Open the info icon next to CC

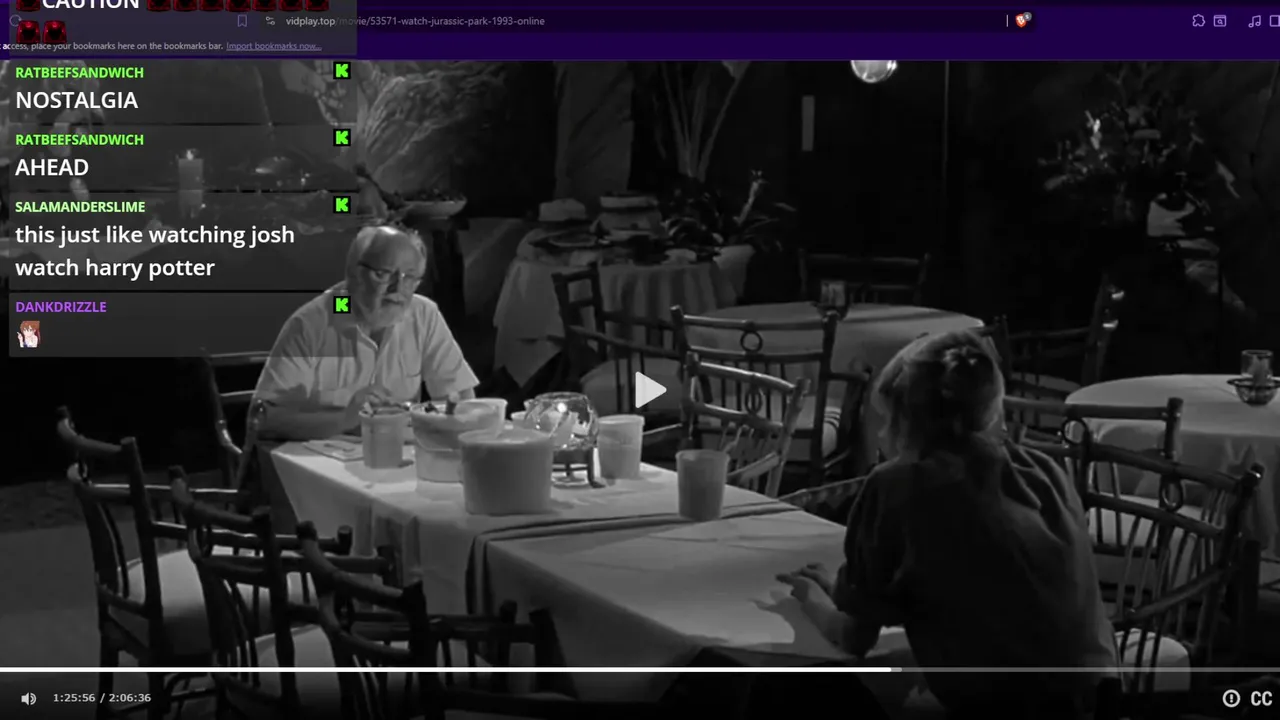(1231, 699)
